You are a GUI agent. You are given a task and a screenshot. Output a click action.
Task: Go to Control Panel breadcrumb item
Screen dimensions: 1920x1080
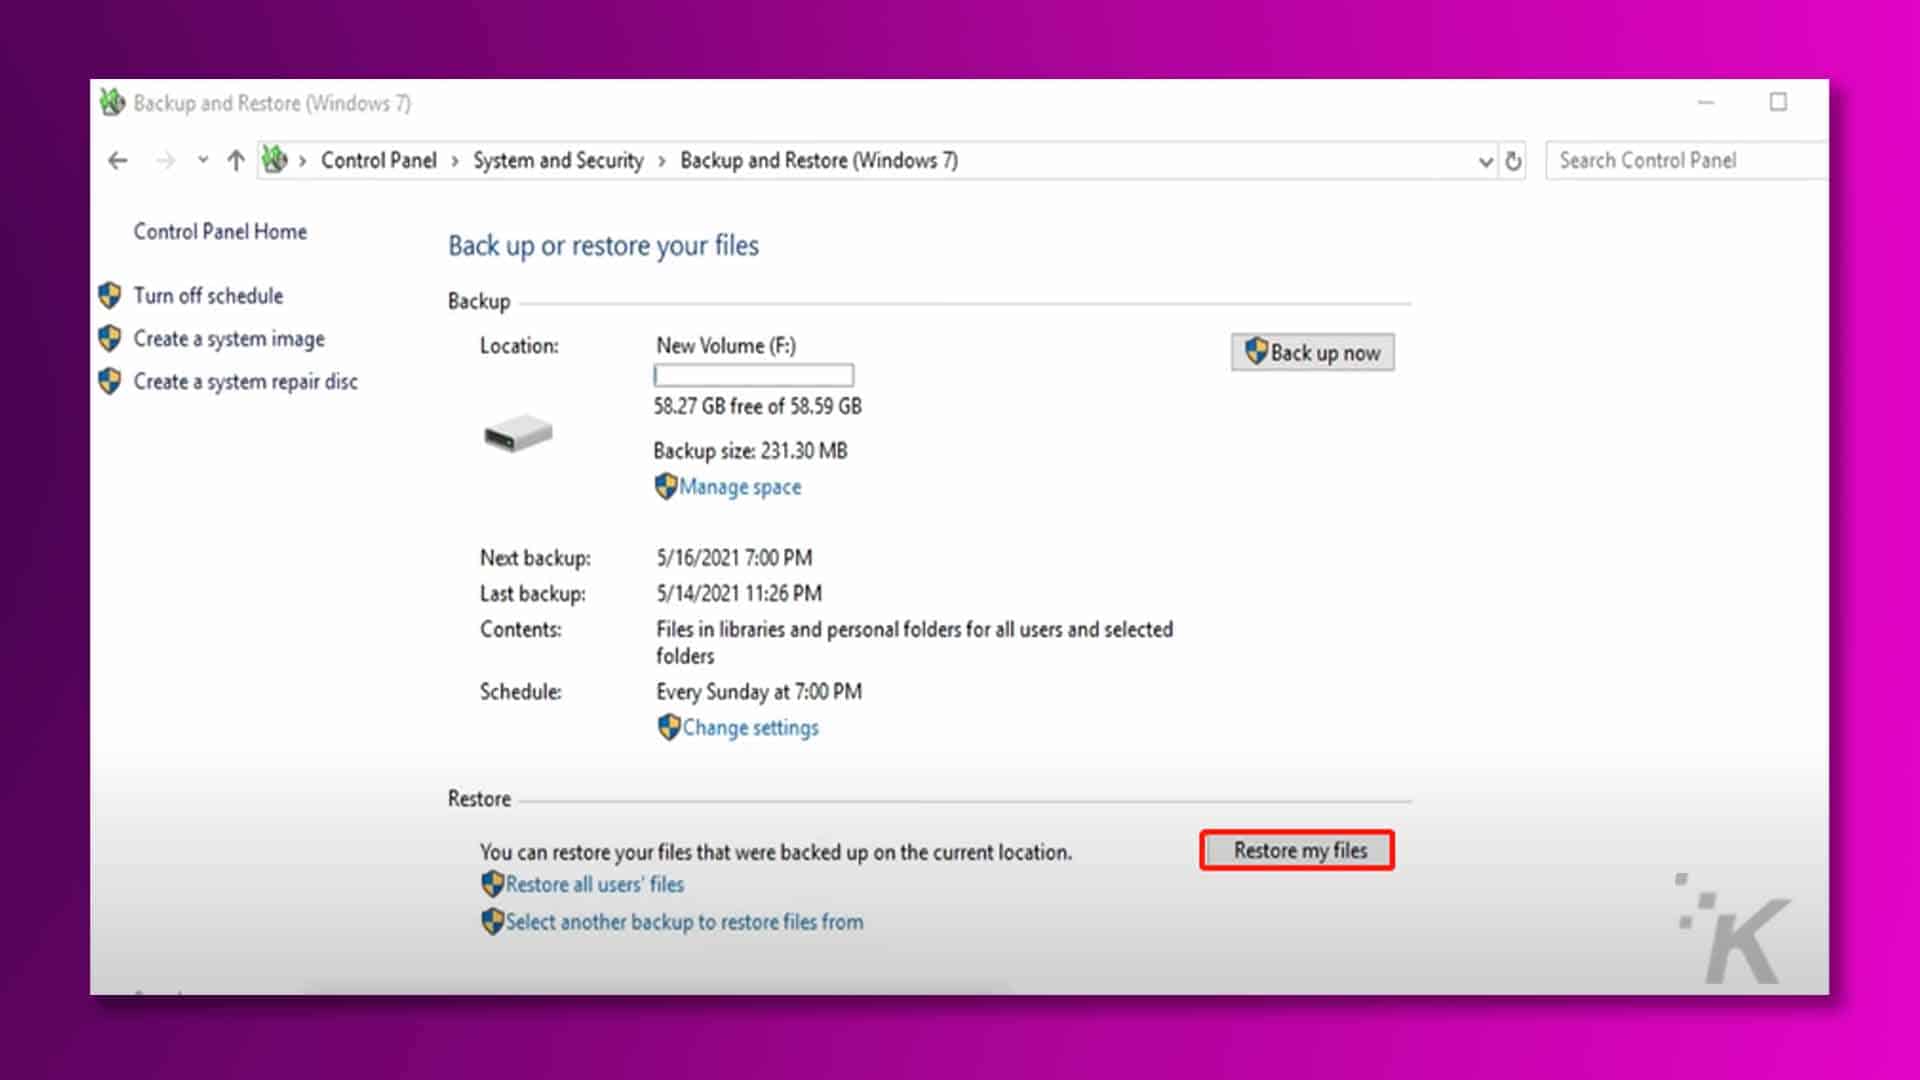378,161
